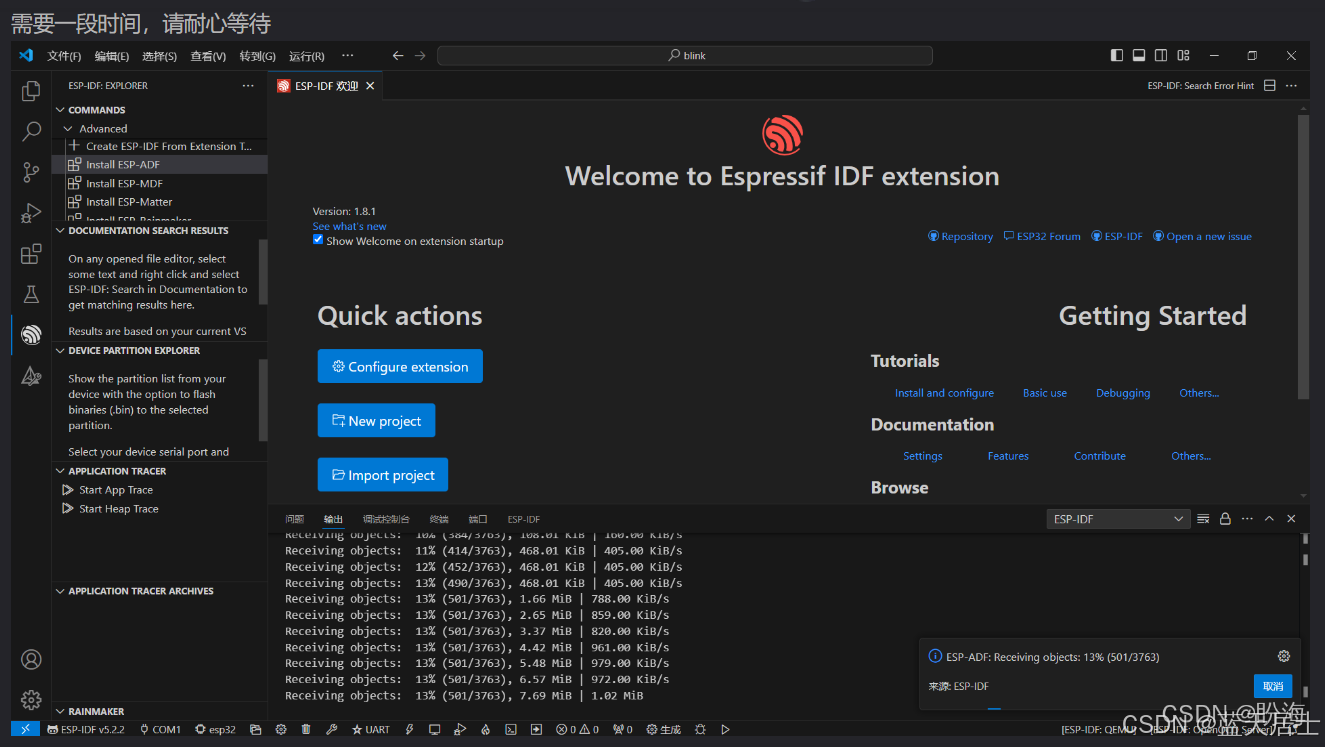The width and height of the screenshot is (1325, 747).
Task: Select the ESP-IDF Explorer activity bar icon
Action: (x=31, y=335)
